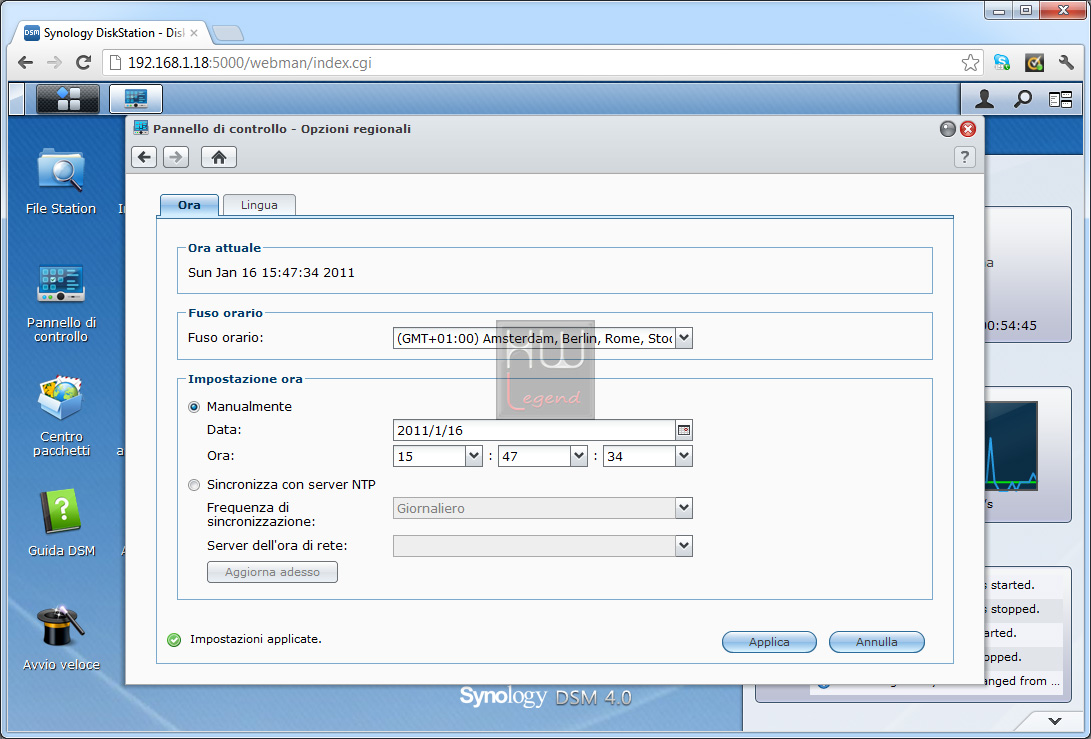Viewport: 1091px width, 739px height.
Task: Open the hour dropdown showing 15
Action: point(474,456)
